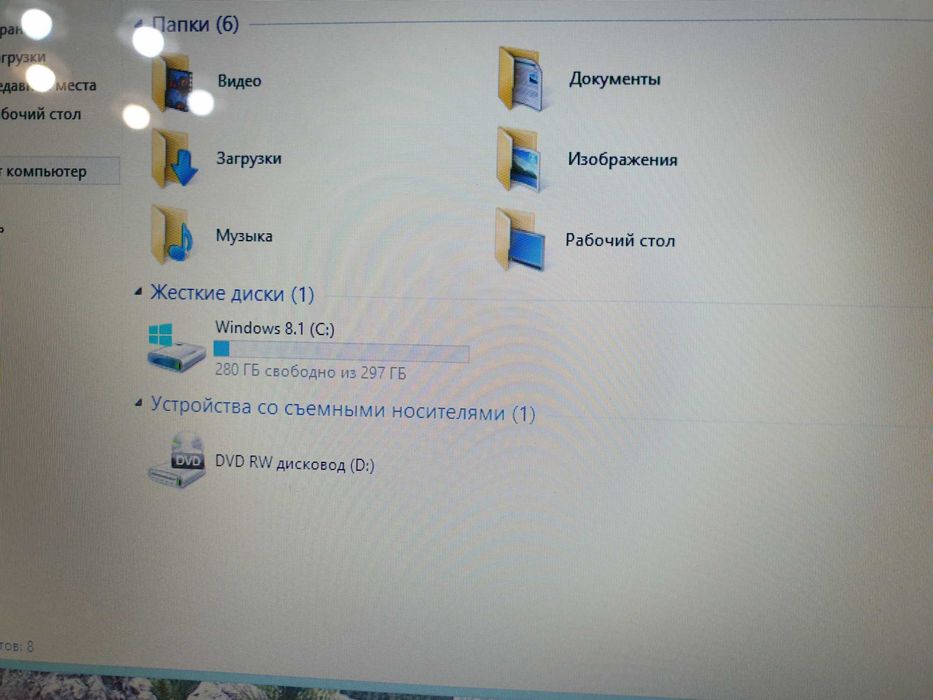Image resolution: width=933 pixels, height=700 pixels.
Task: Open the Загрузки folder icon
Action: click(x=174, y=158)
